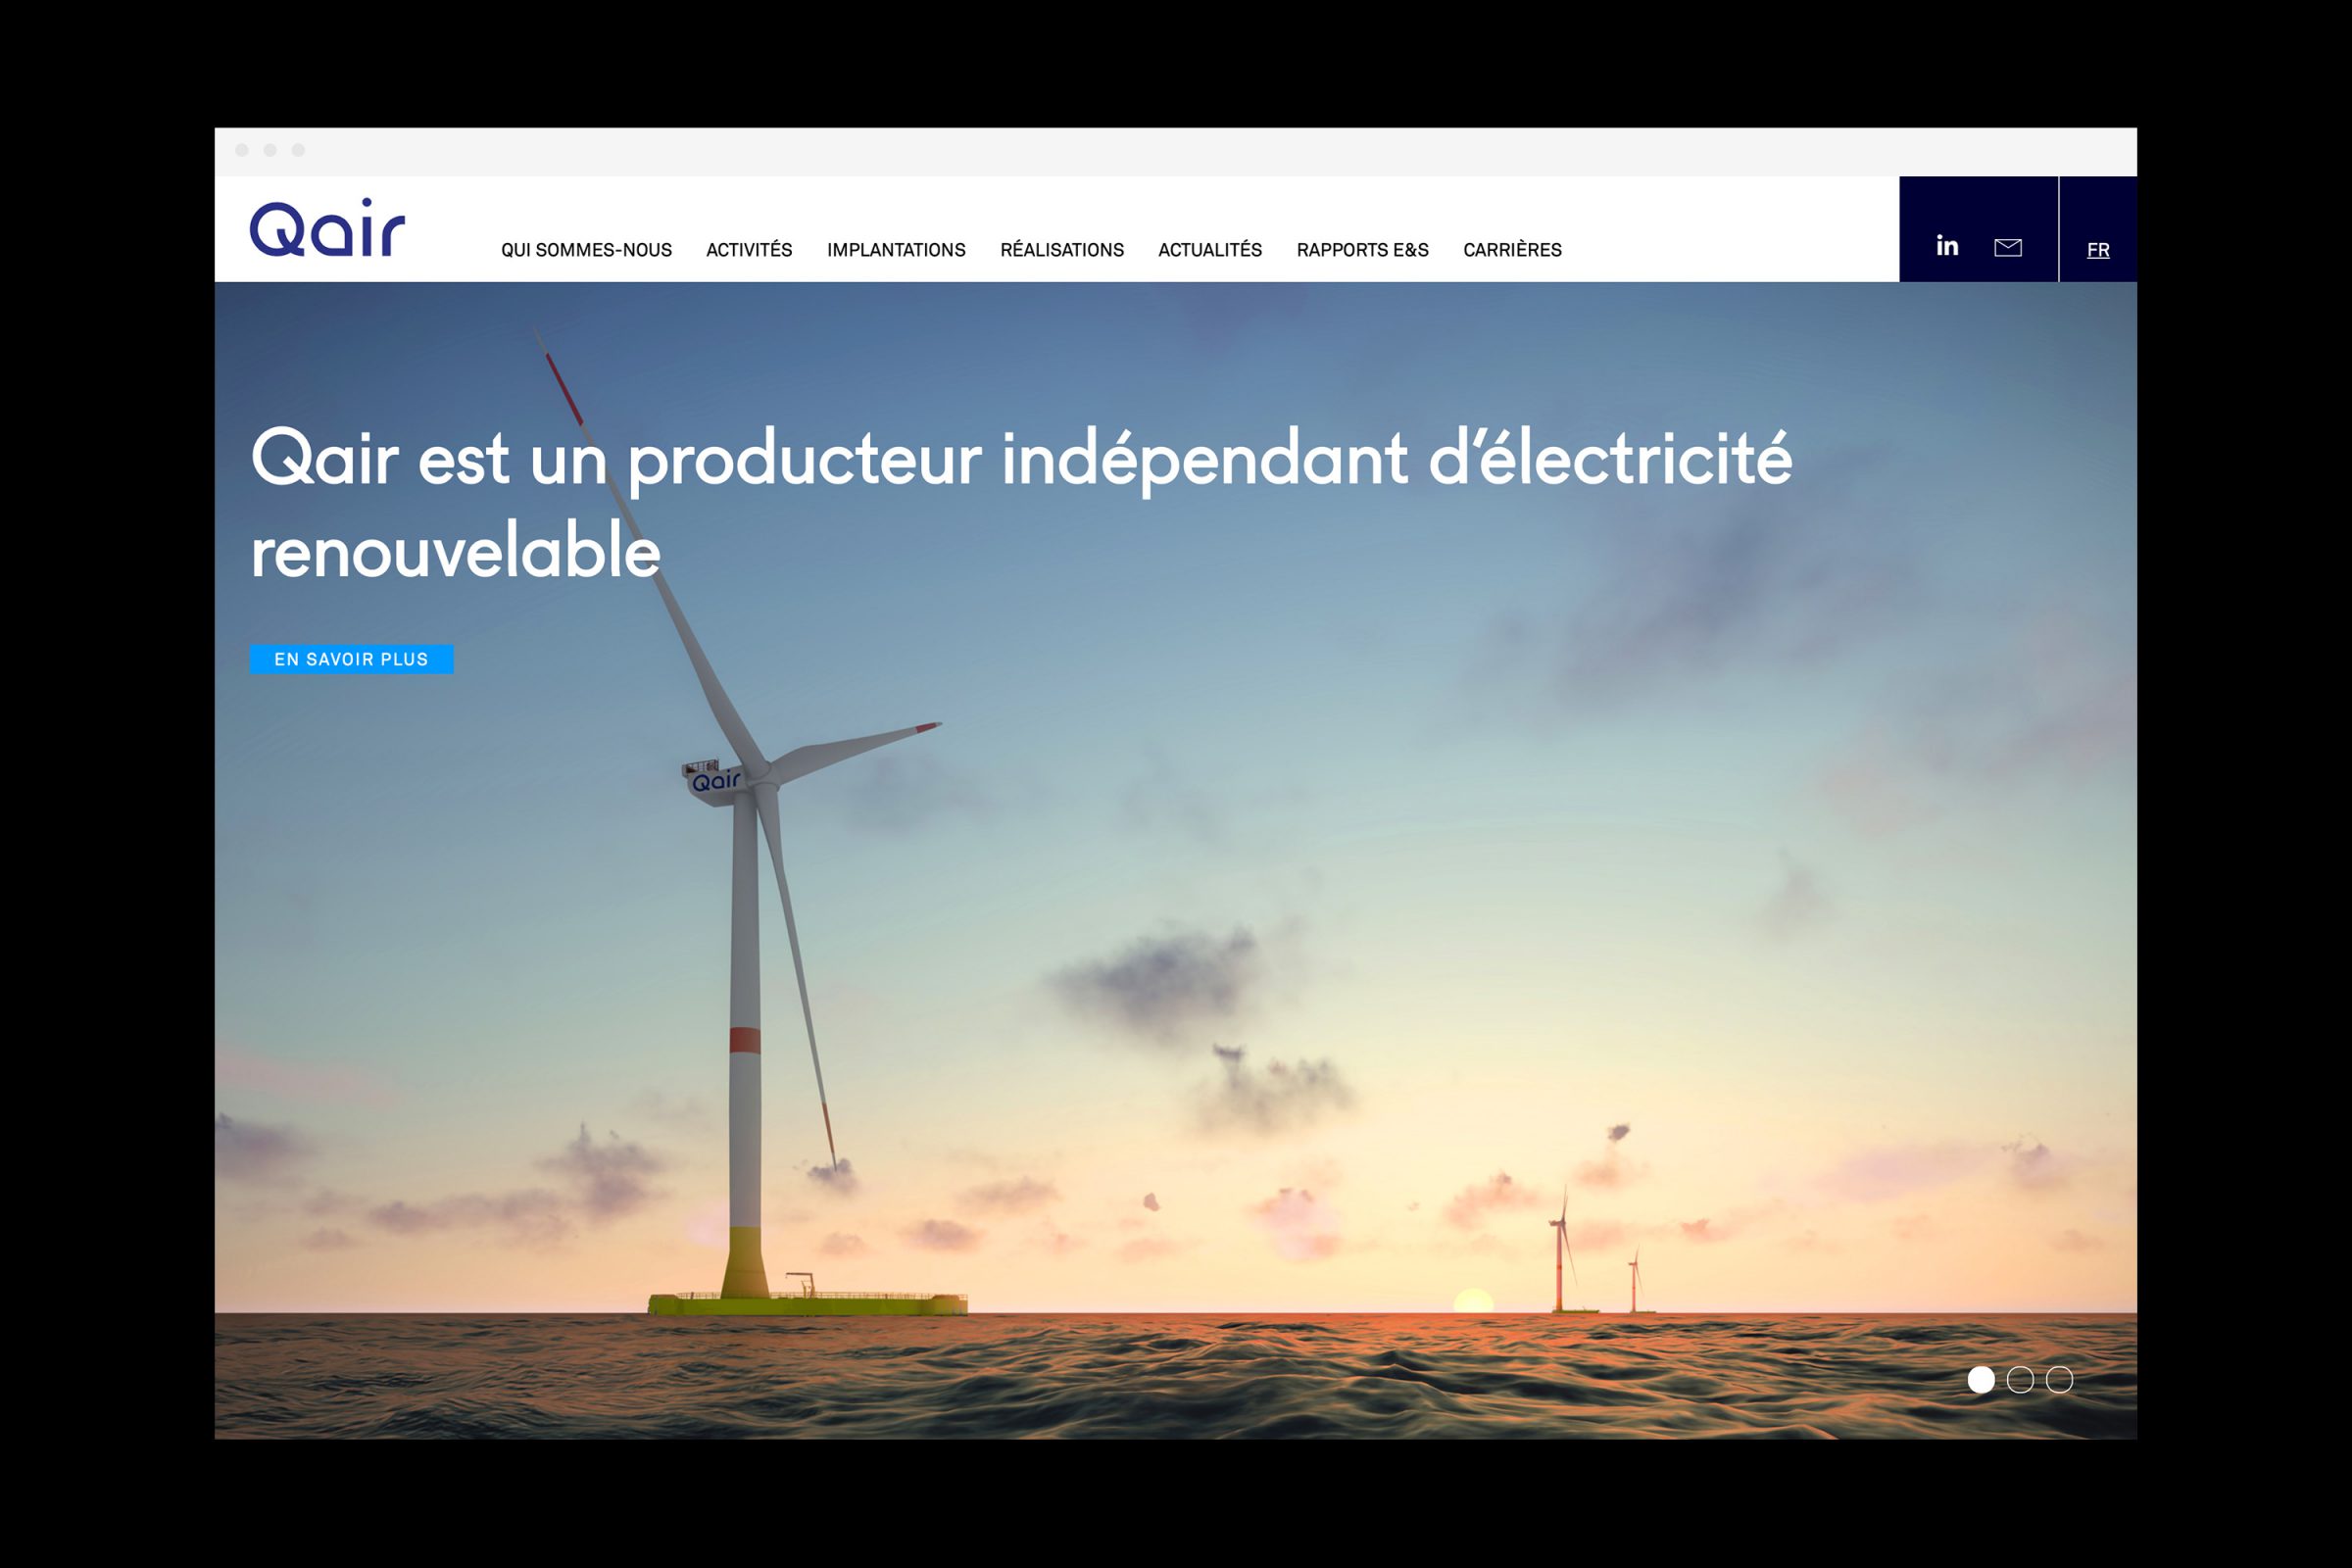Image resolution: width=2352 pixels, height=1568 pixels.
Task: Open the CARRIÈRES menu item
Action: pyautogui.click(x=1512, y=250)
